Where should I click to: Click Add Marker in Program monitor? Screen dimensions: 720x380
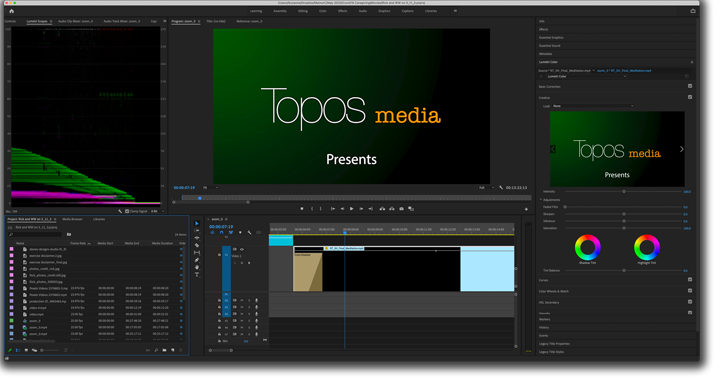[302, 209]
